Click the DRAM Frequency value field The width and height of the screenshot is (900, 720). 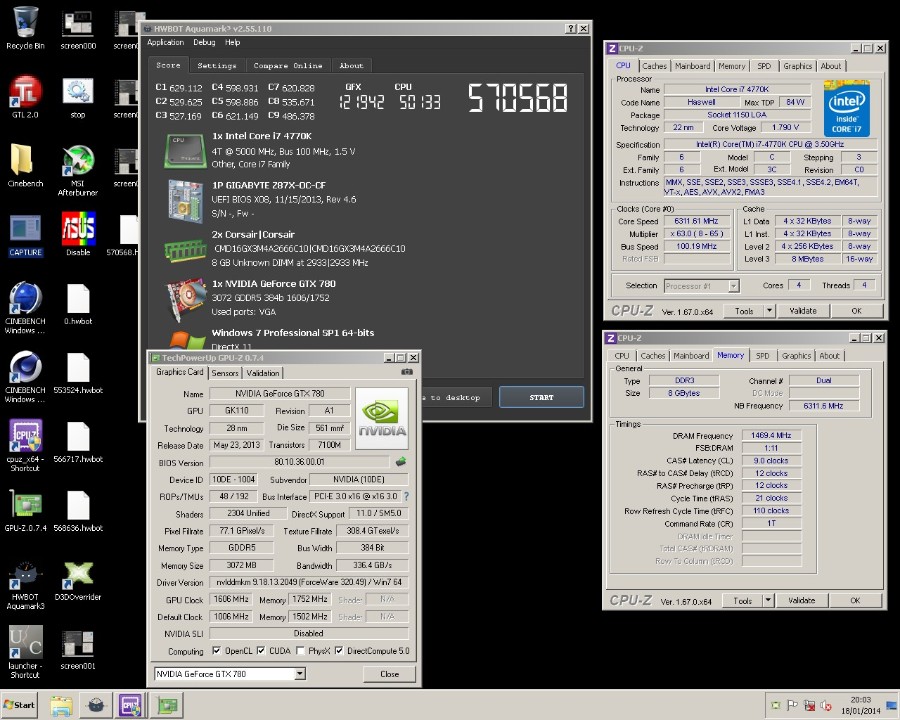click(771, 435)
